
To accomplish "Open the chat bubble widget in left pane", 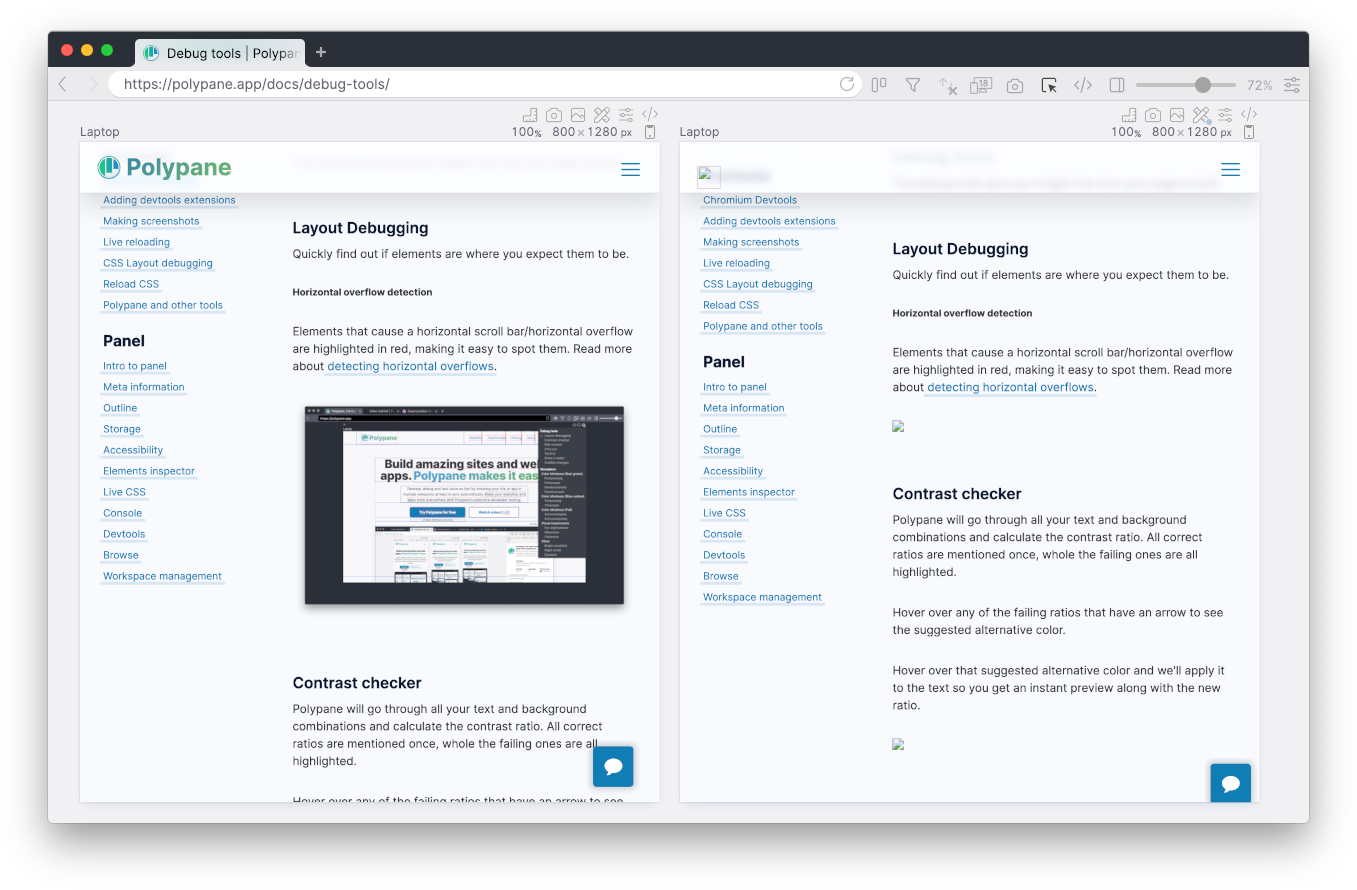I will pyautogui.click(x=613, y=767).
